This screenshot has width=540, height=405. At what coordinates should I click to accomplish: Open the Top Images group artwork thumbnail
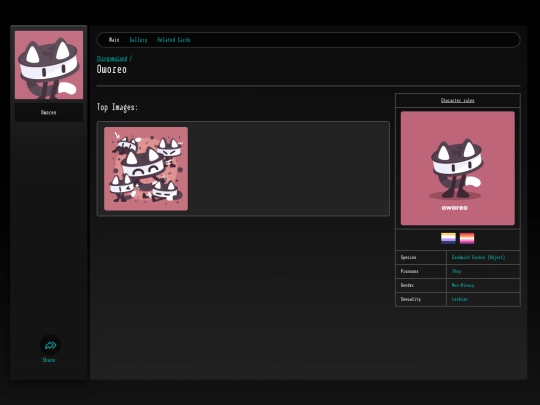click(146, 169)
